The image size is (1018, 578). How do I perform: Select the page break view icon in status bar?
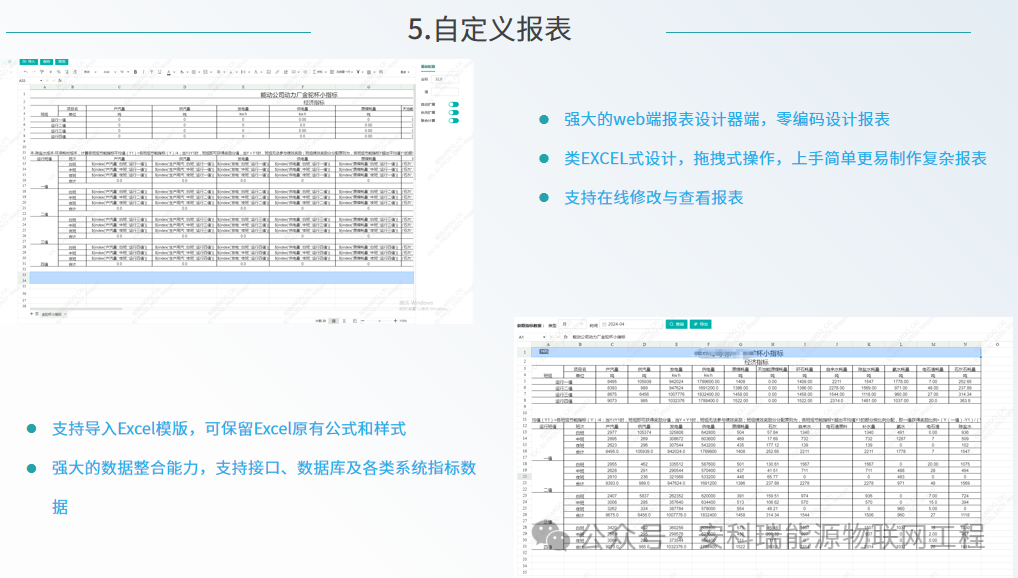pos(354,321)
